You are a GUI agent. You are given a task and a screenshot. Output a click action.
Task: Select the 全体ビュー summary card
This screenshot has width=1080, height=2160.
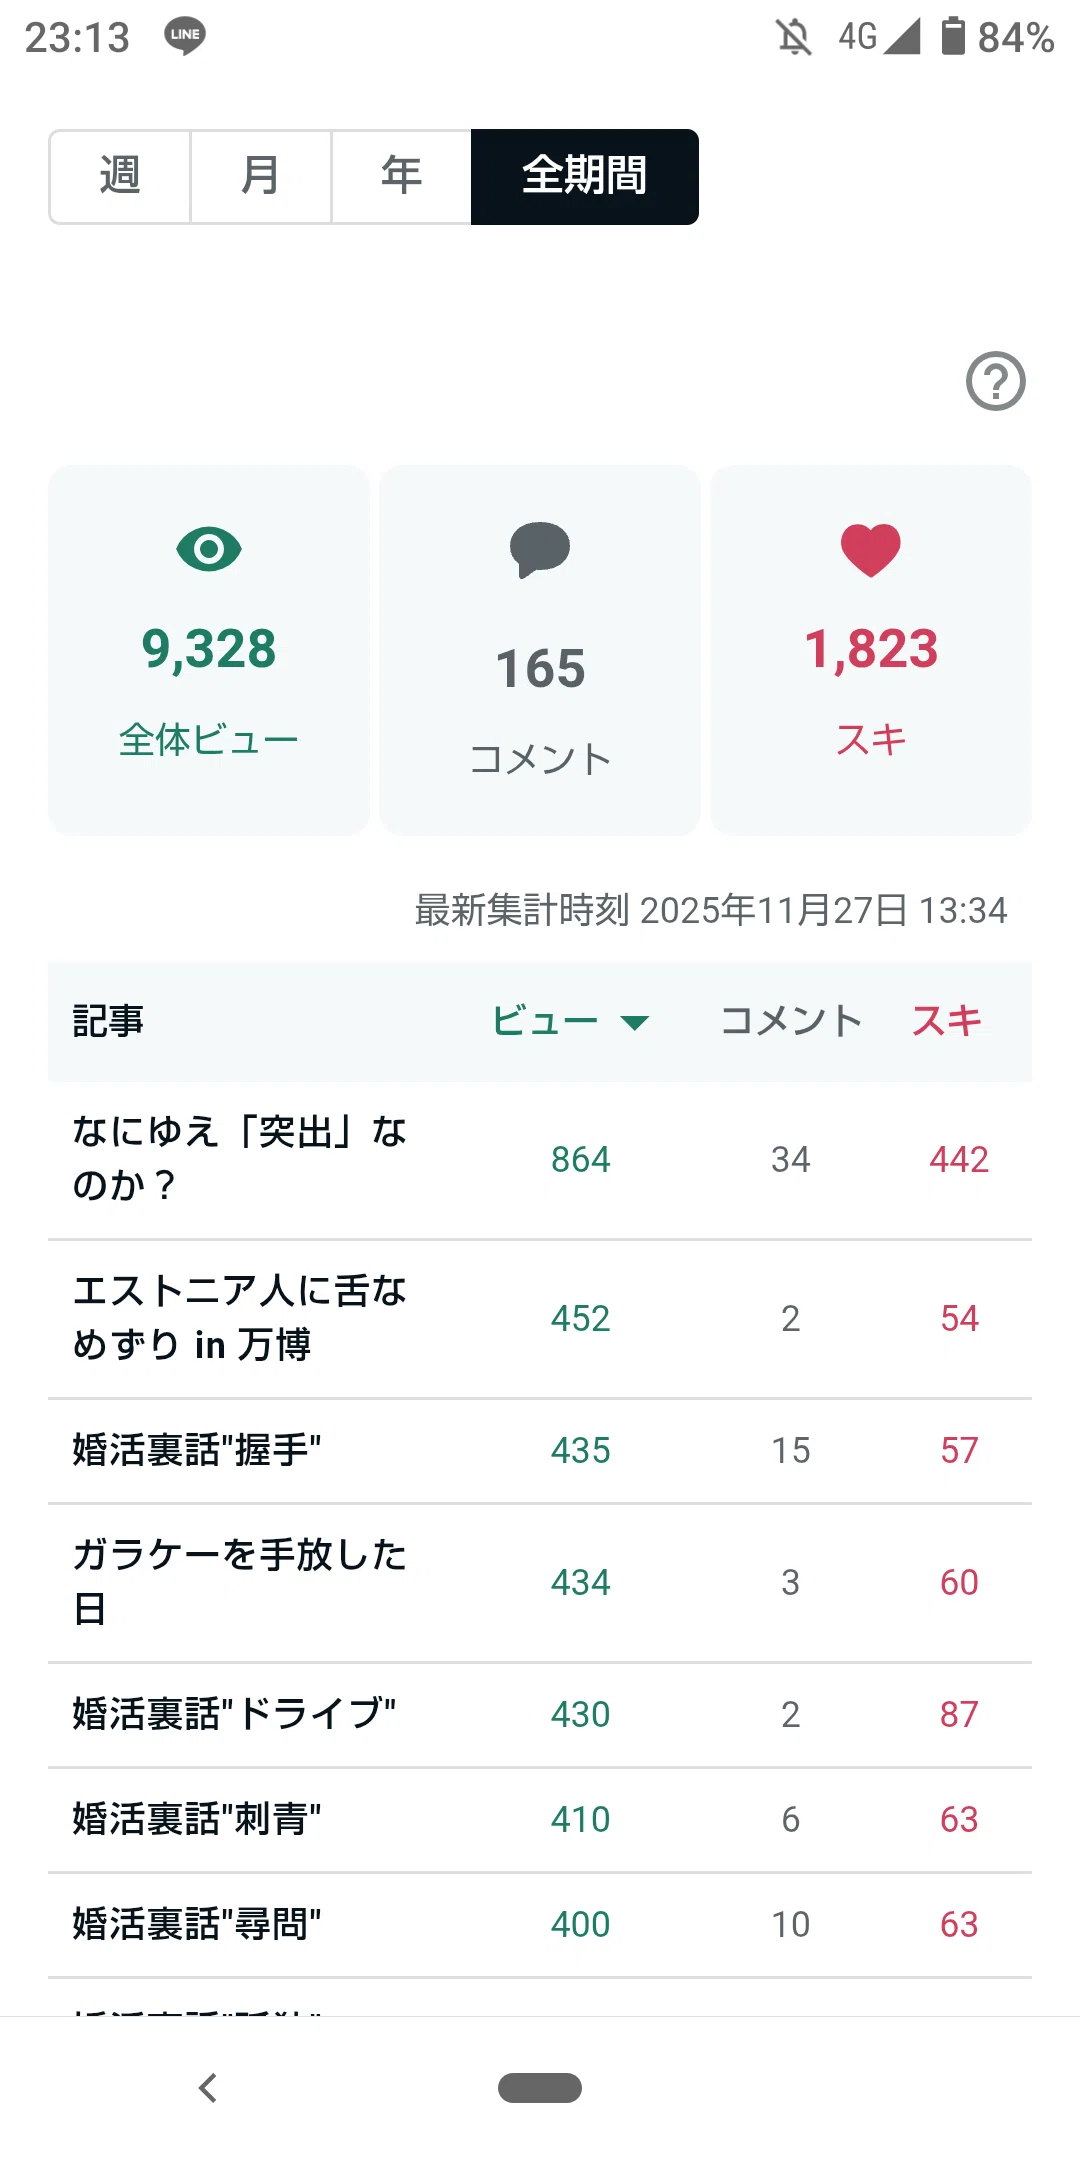209,650
